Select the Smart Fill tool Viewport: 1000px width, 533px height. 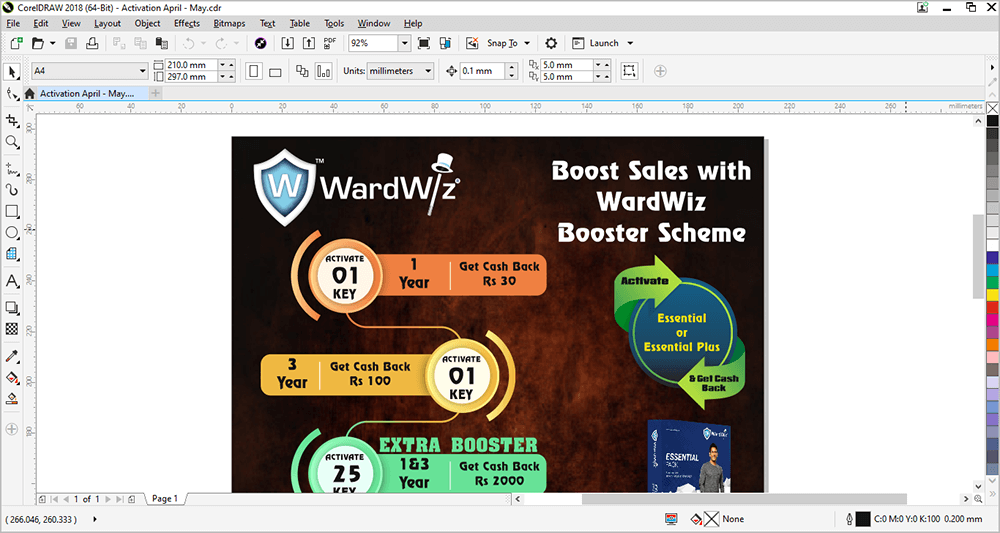coord(11,399)
